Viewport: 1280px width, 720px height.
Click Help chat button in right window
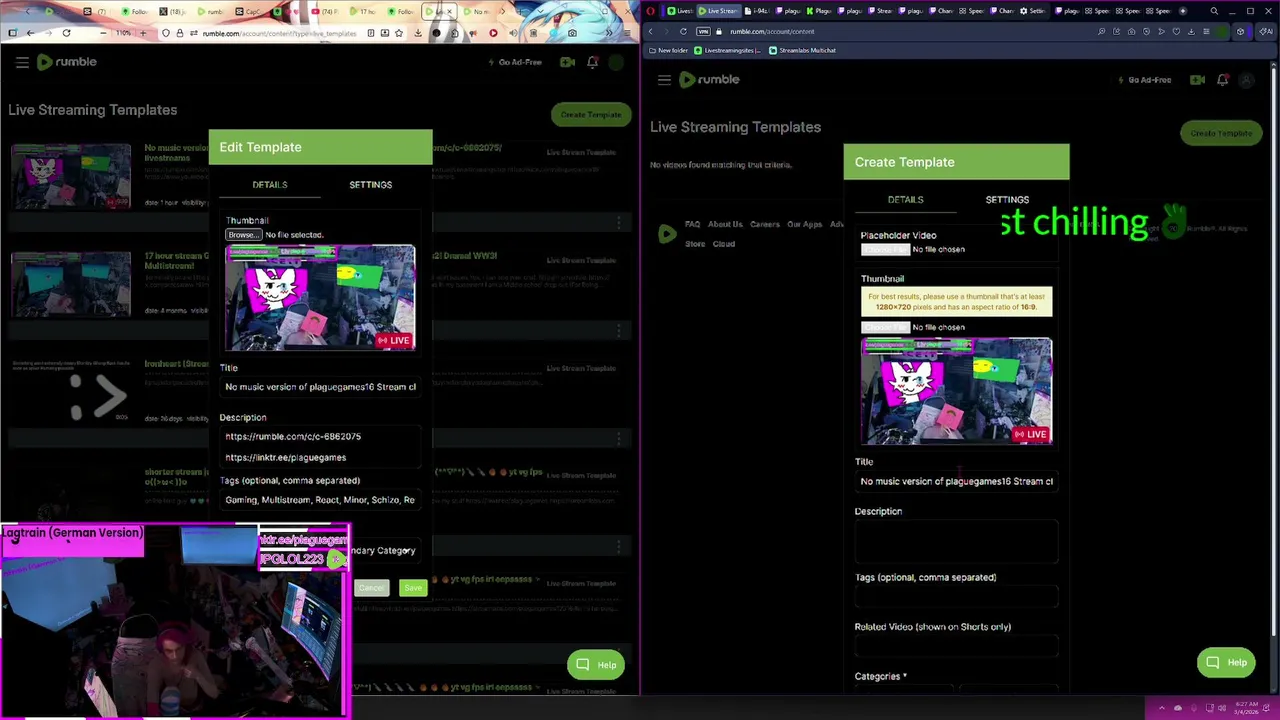(1226, 663)
